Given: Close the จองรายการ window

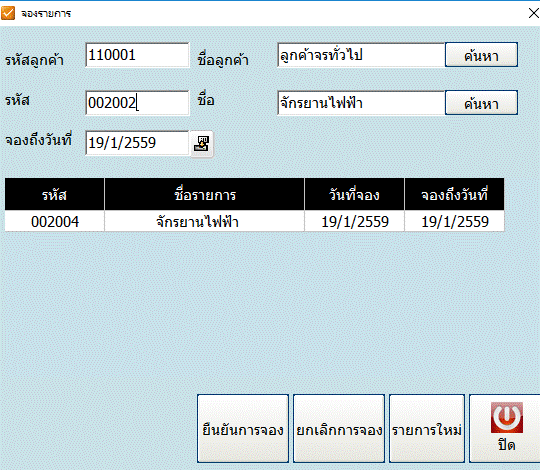Looking at the screenshot, I should point(533,13).
